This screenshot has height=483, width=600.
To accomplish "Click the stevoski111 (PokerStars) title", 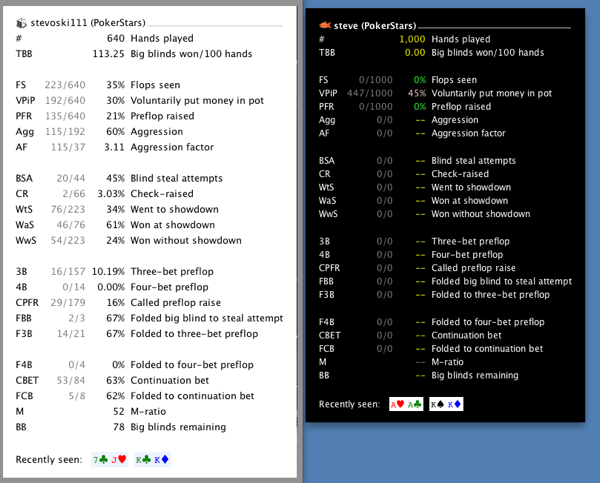I will pyautogui.click(x=88, y=23).
